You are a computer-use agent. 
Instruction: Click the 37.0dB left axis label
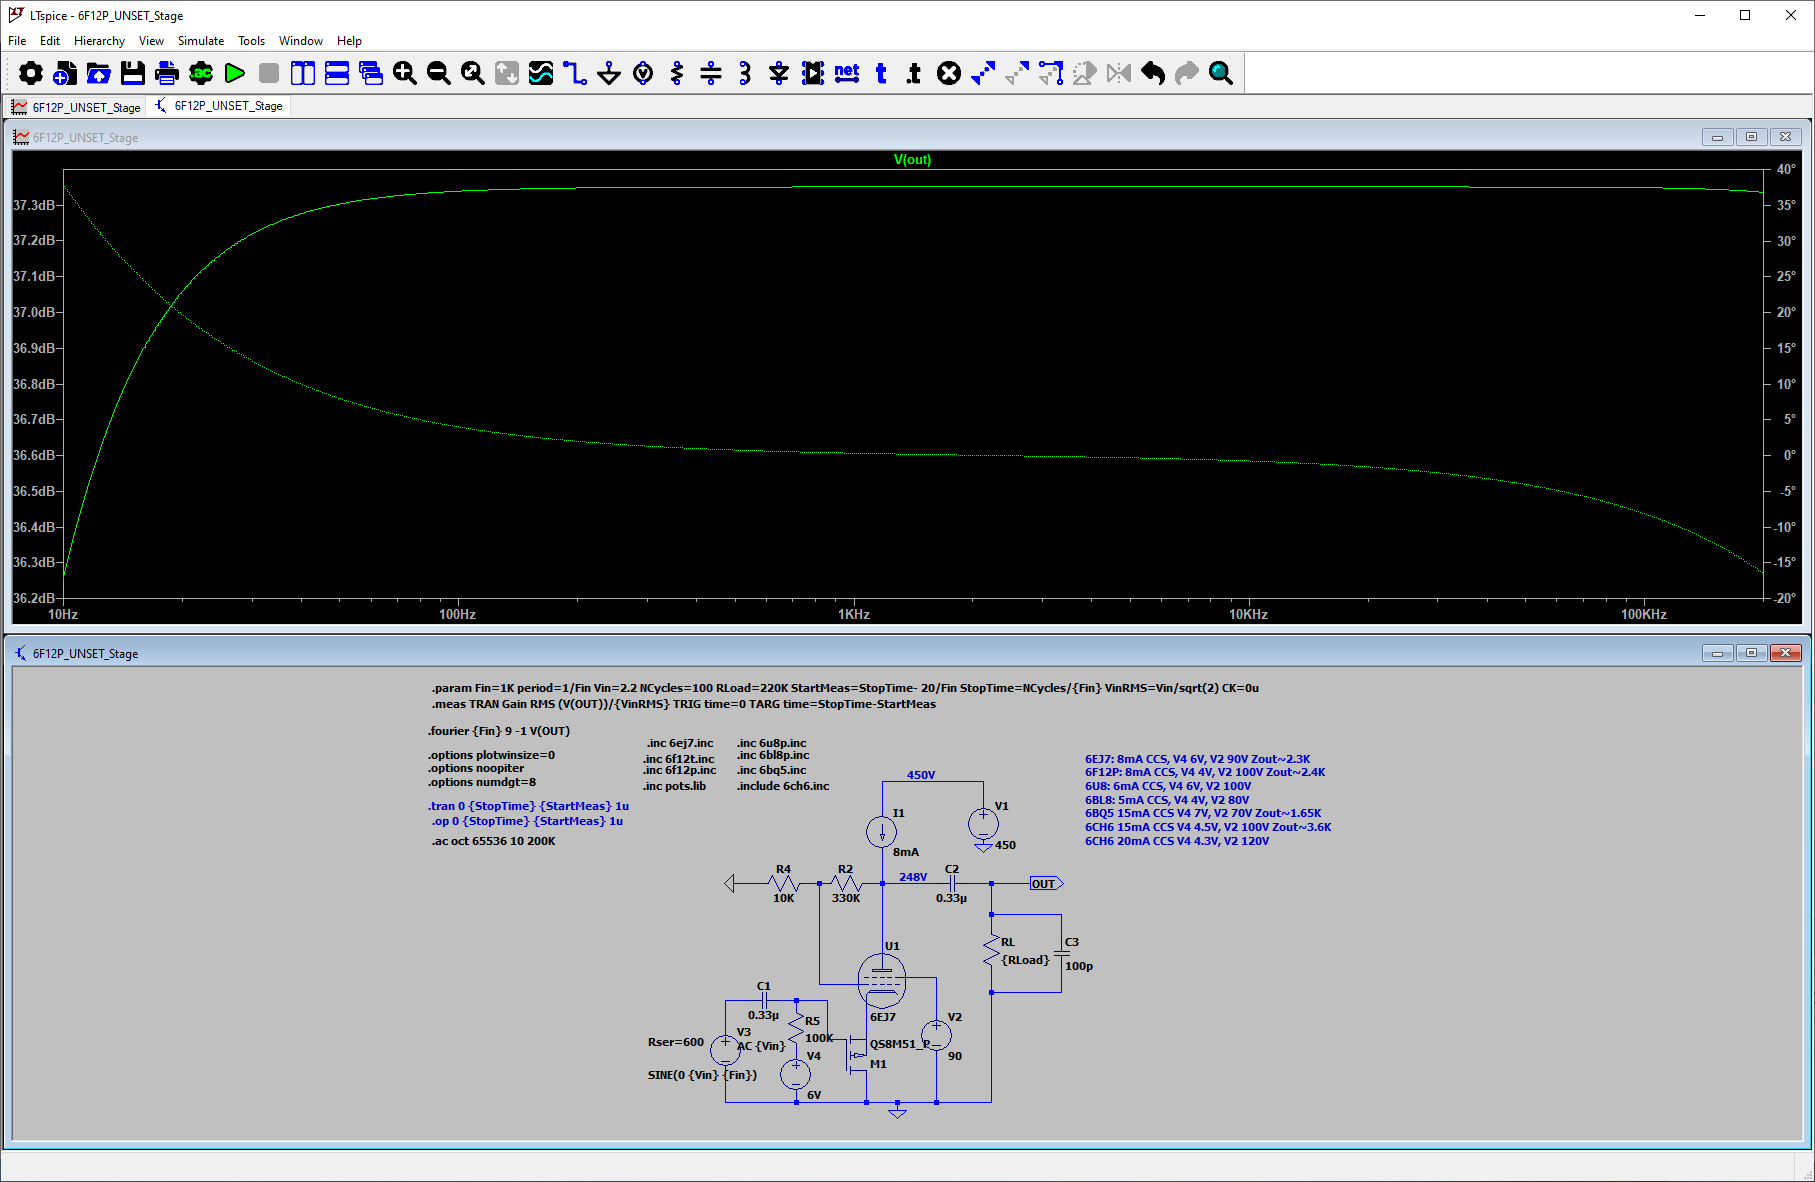click(x=34, y=313)
